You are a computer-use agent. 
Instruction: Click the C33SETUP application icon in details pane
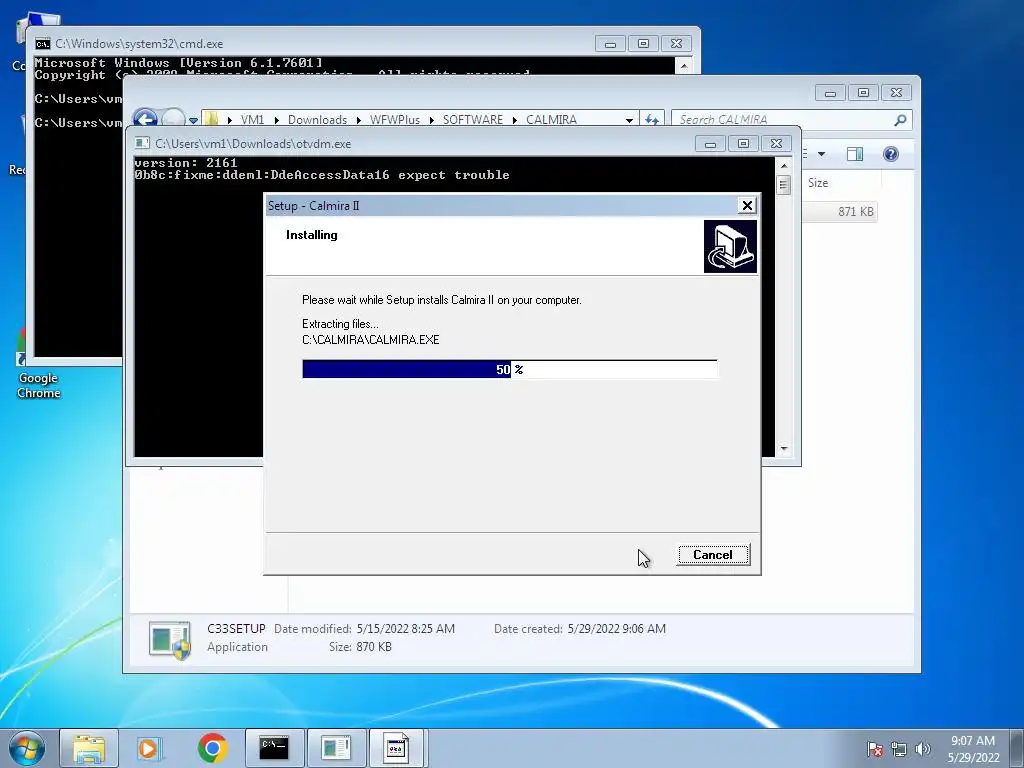170,639
